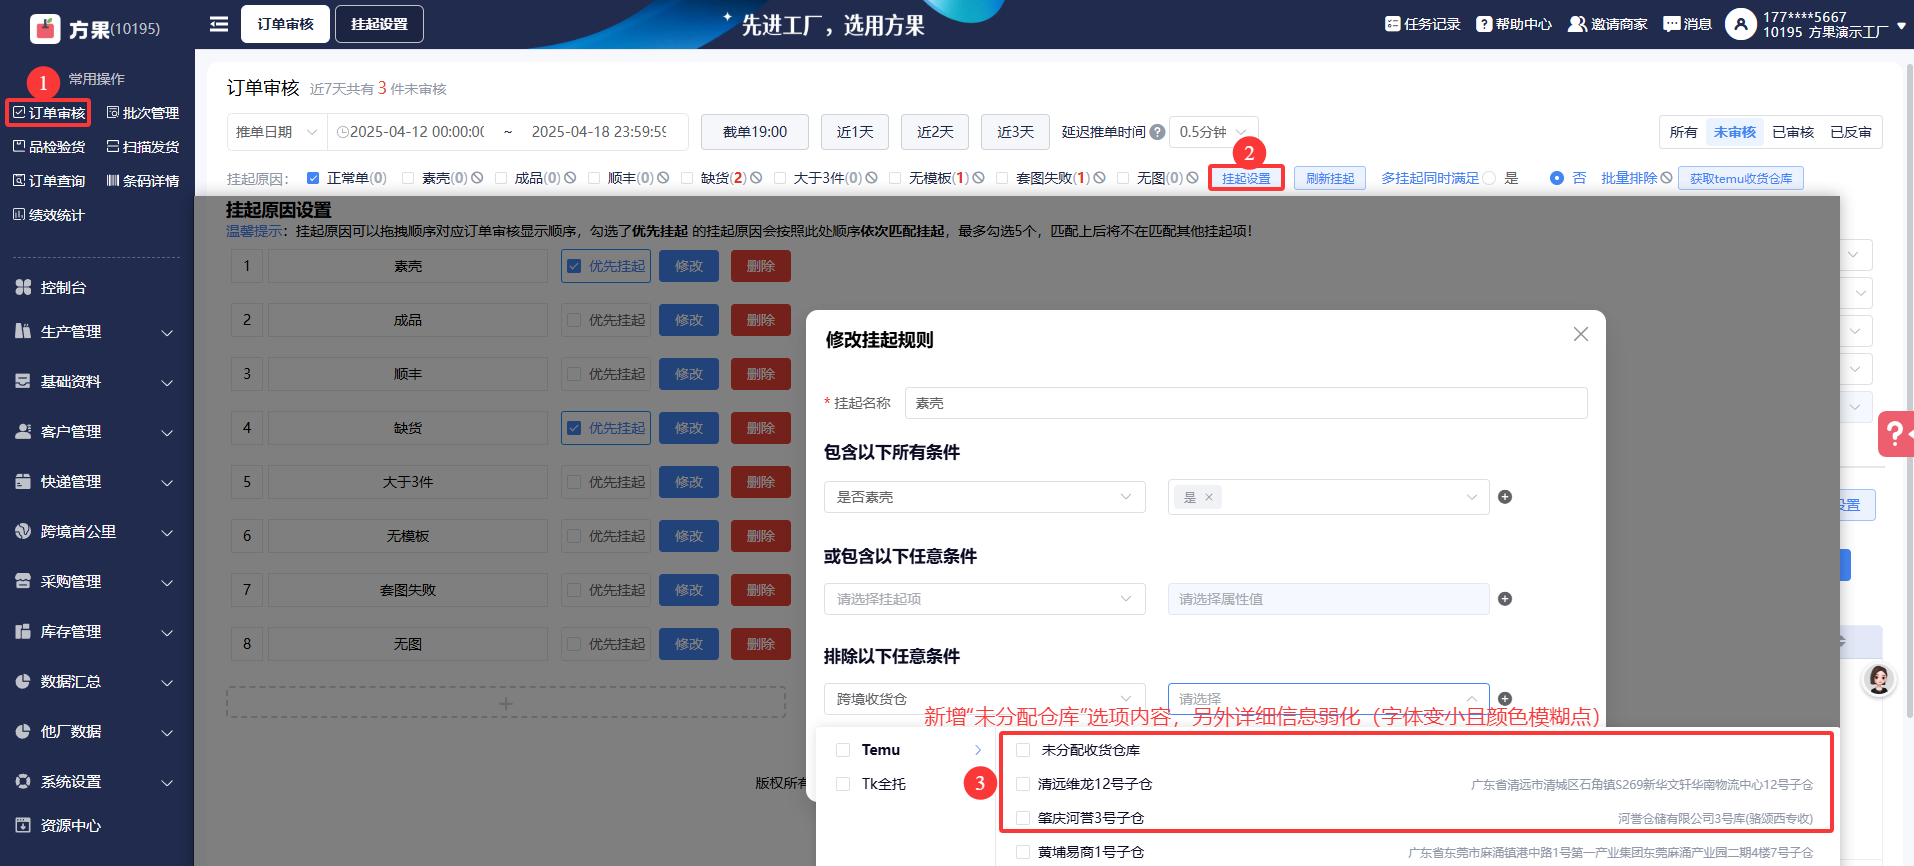This screenshot has height=866, width=1914.
Task: Open the 0.5分钟 delay dropdown
Action: pos(1213,132)
